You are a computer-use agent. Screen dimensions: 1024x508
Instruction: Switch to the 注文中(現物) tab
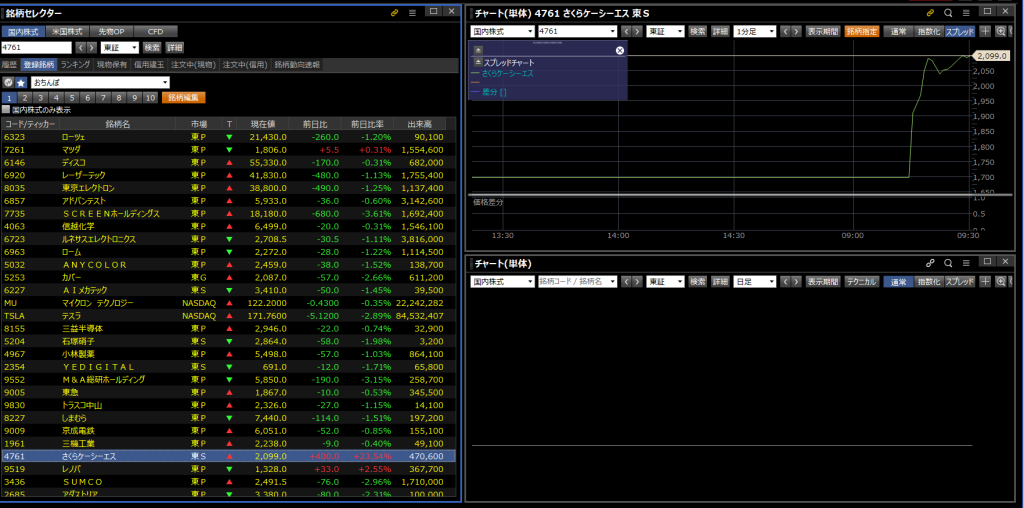point(193,65)
